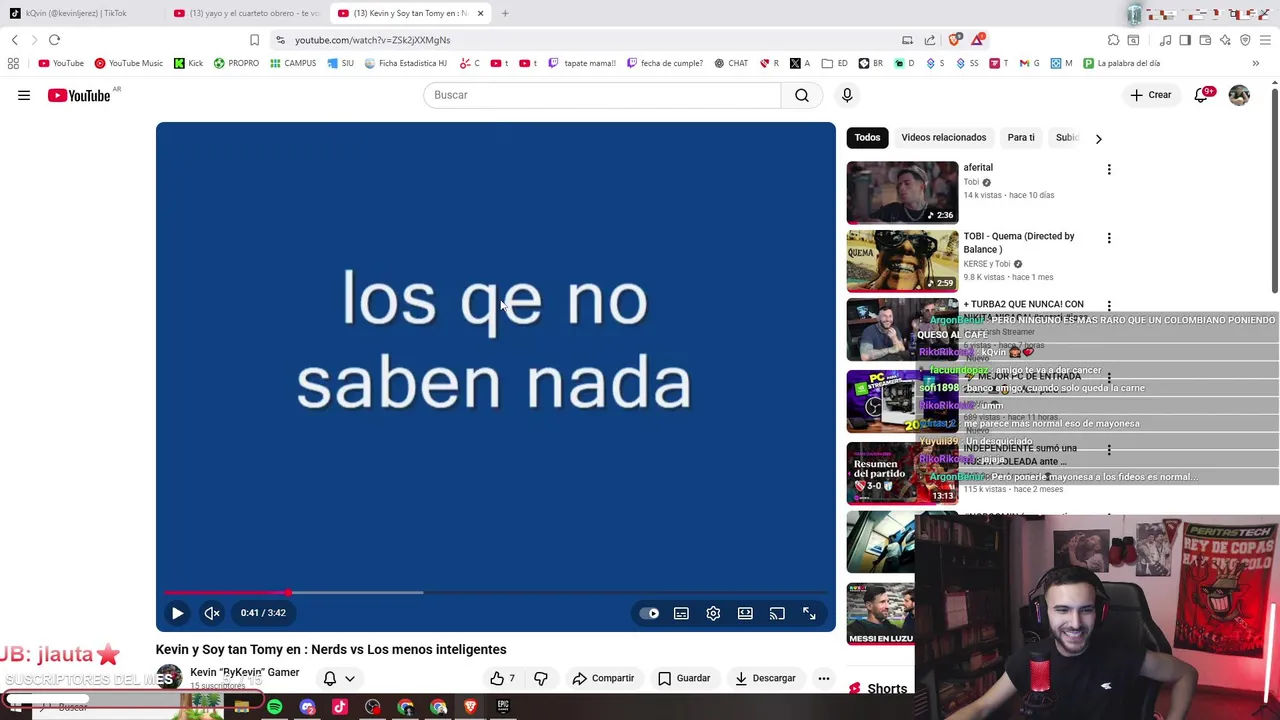The width and height of the screenshot is (1280, 720).
Task: Open TikTok from the taskbar
Action: [340, 707]
